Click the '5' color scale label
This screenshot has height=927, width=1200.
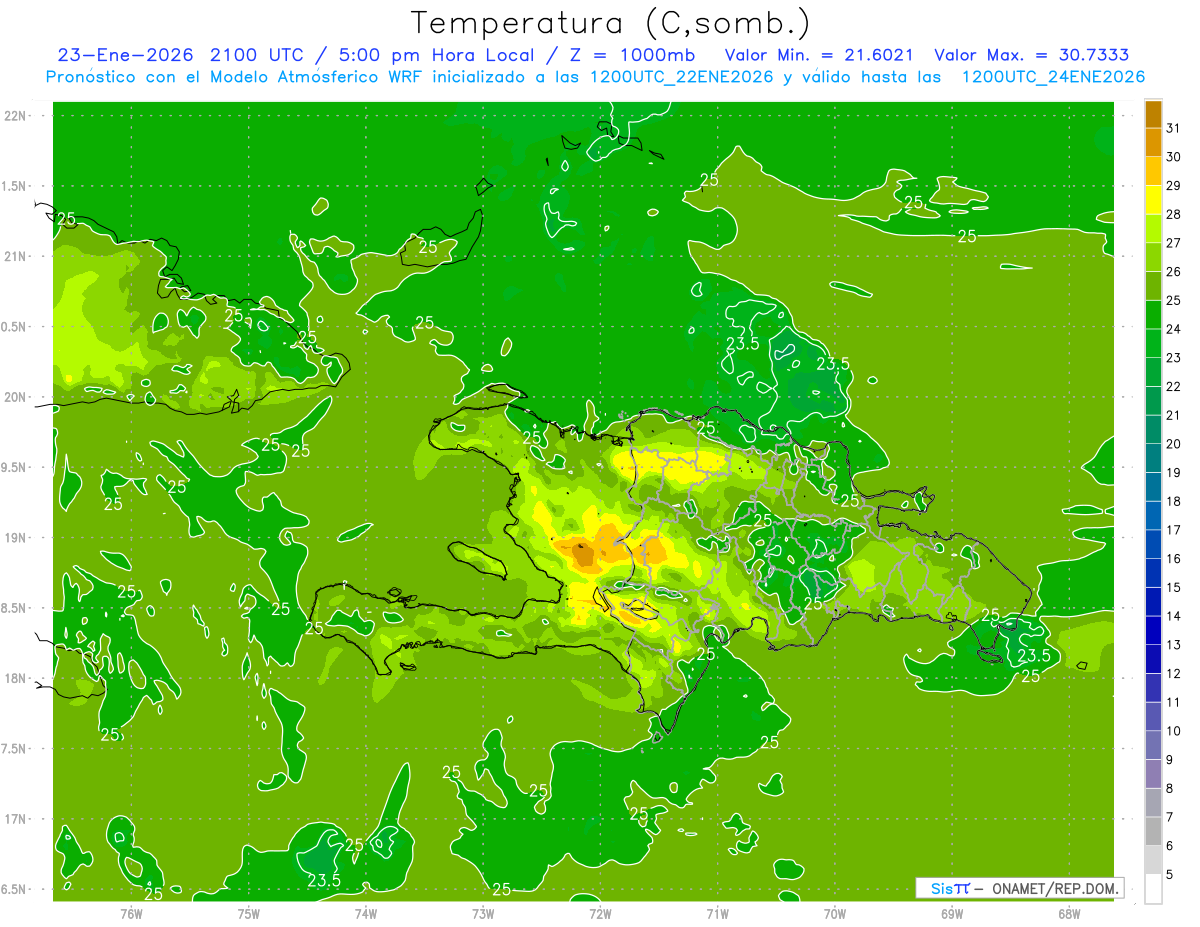pos(1170,875)
